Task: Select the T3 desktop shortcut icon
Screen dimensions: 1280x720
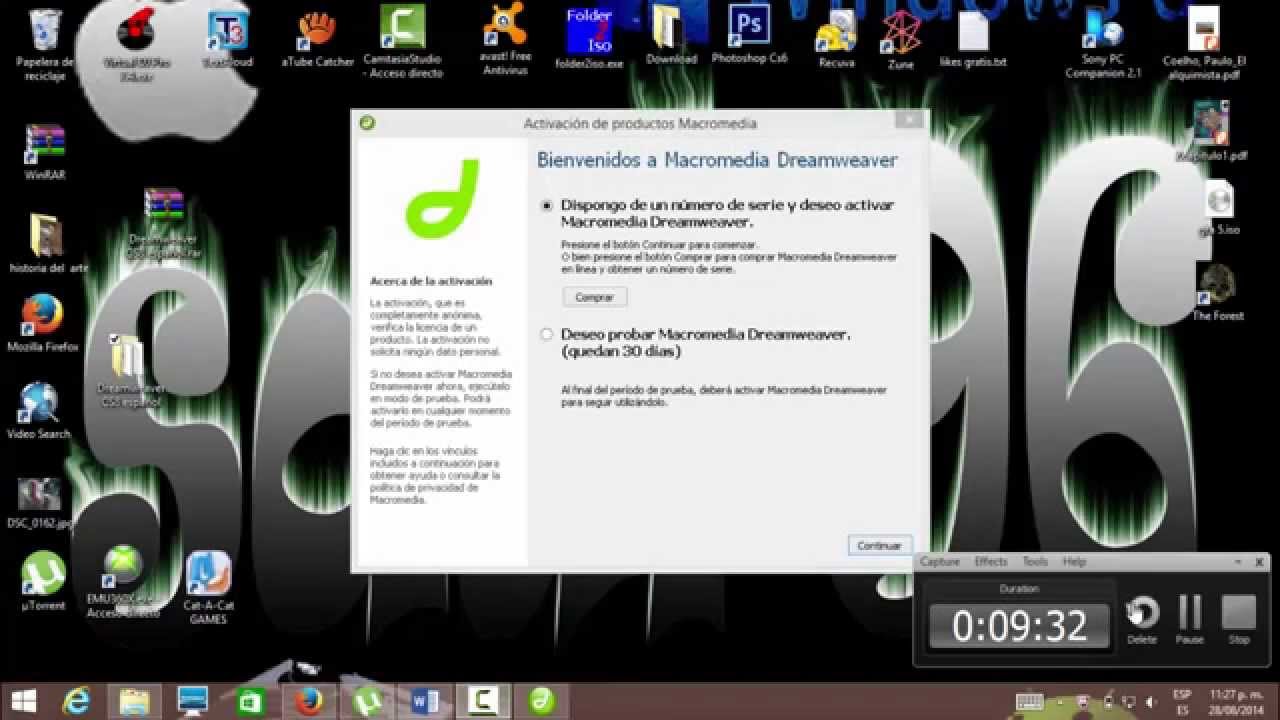Action: [227, 40]
